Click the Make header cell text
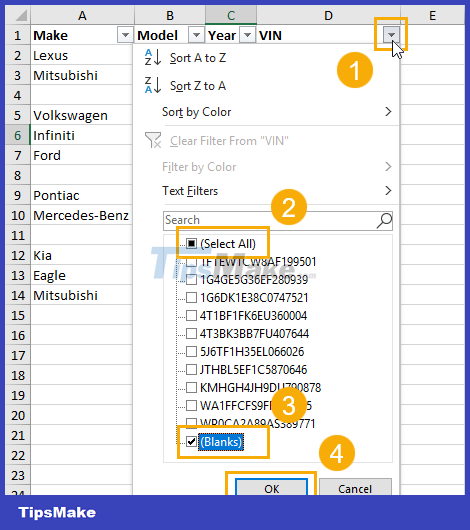 click(50, 35)
